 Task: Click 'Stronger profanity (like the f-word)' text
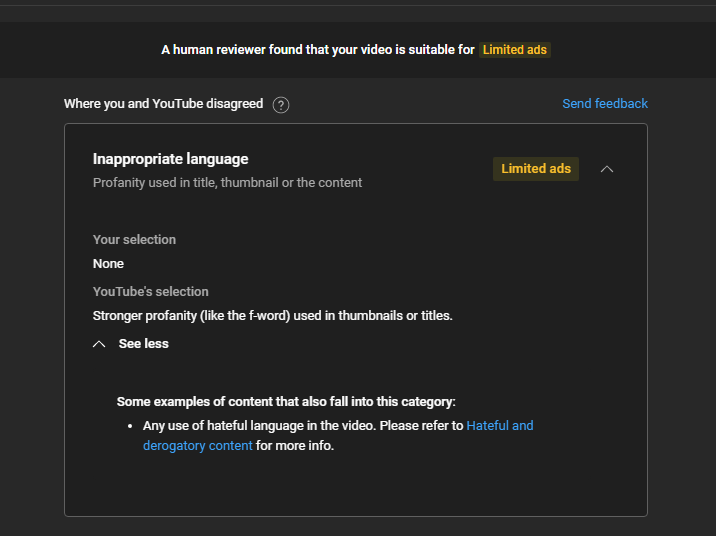[191, 316]
